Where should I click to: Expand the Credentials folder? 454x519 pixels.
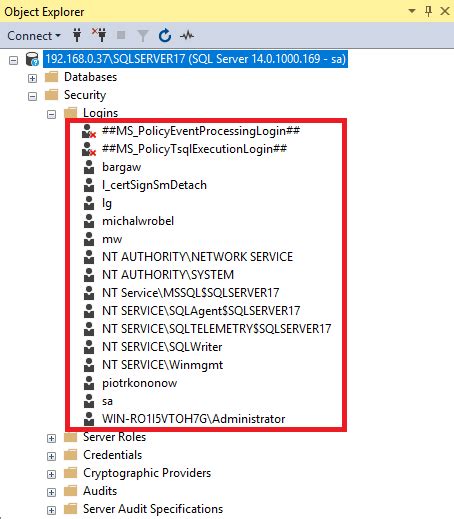click(x=51, y=456)
